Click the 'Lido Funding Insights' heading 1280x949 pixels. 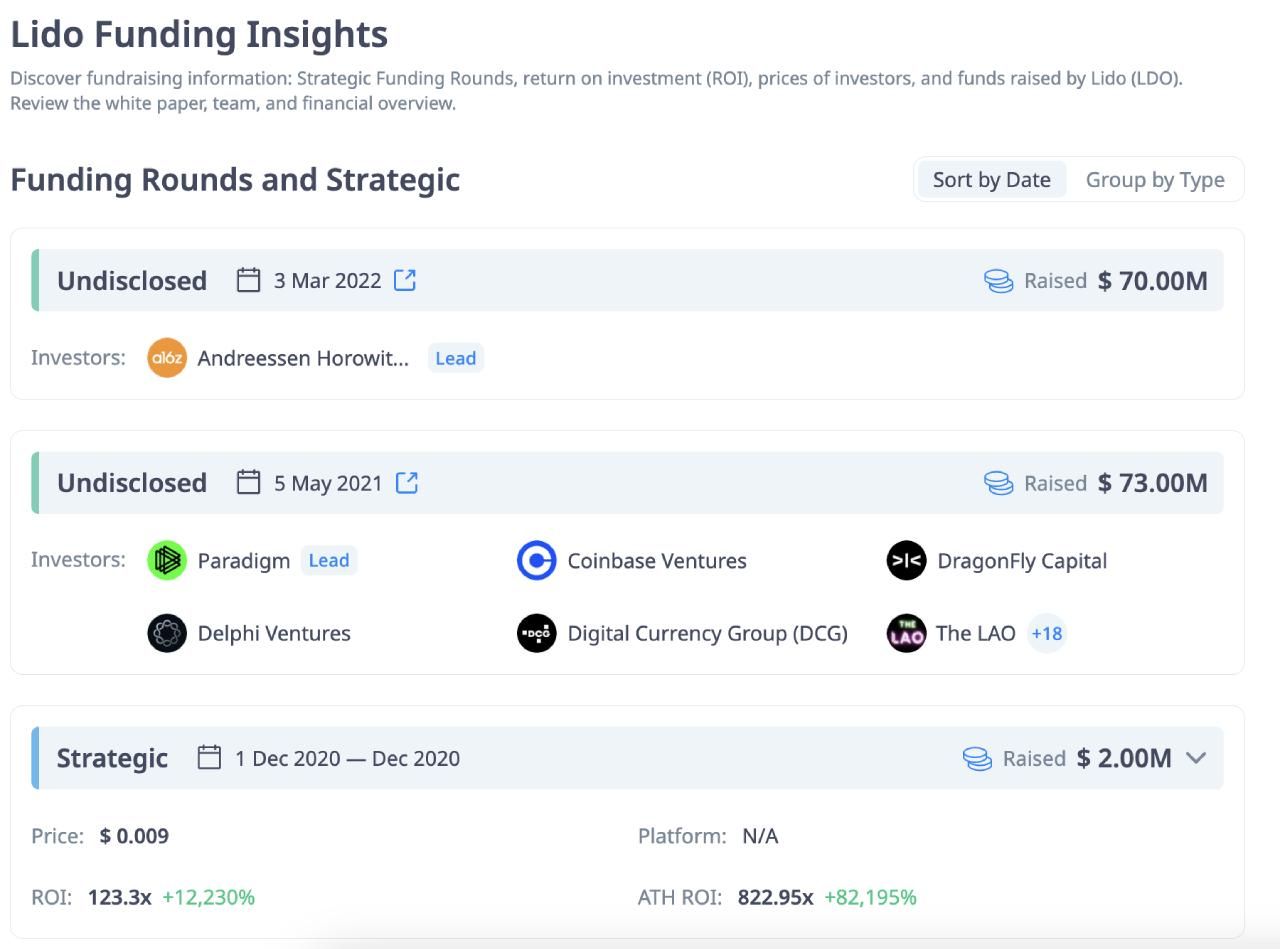[x=199, y=35]
